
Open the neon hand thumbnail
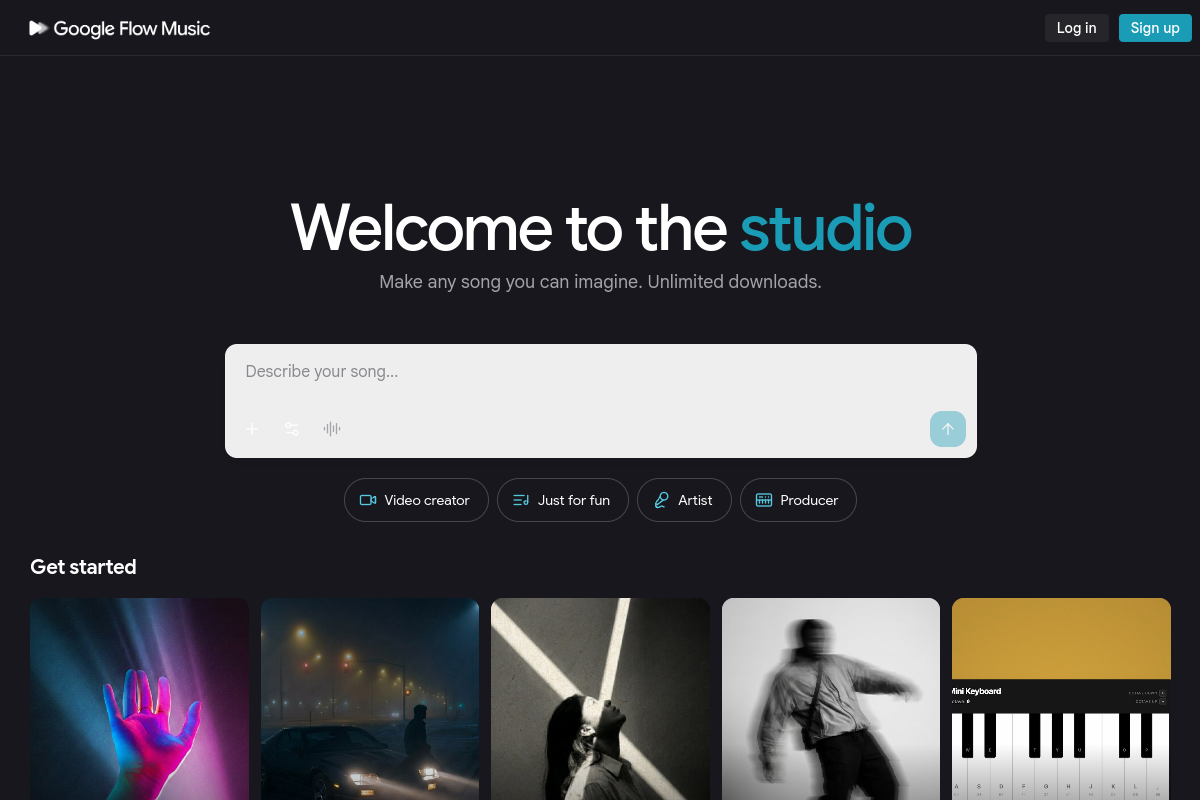139,699
